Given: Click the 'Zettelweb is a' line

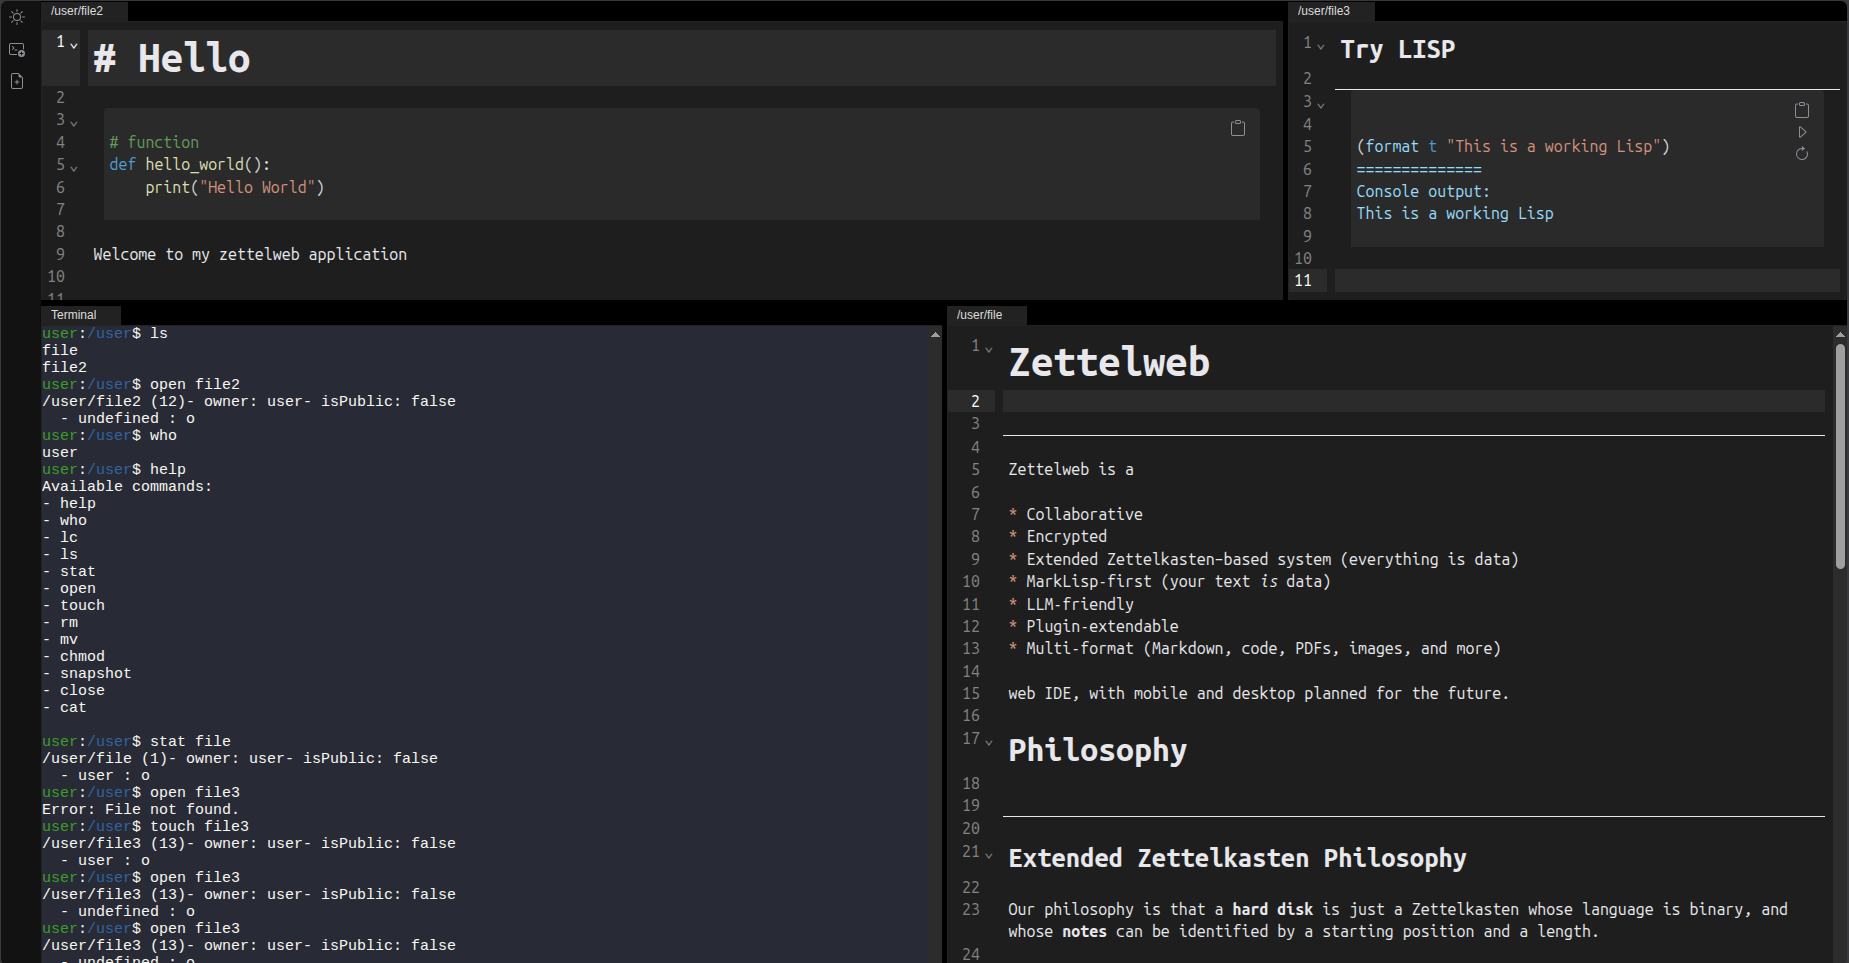Looking at the screenshot, I should (1071, 470).
